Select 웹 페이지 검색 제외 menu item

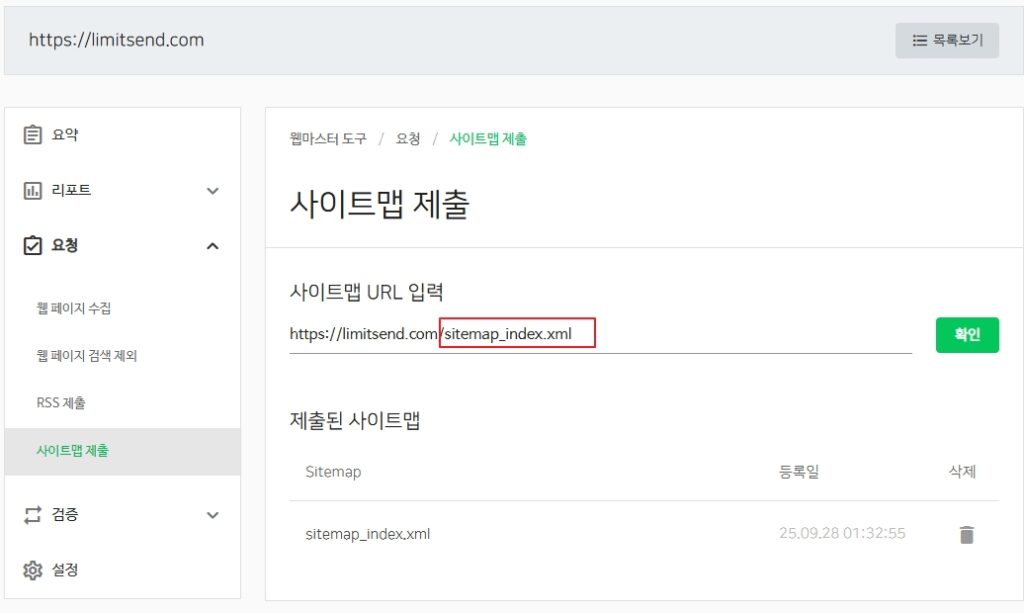pyautogui.click(x=86, y=355)
